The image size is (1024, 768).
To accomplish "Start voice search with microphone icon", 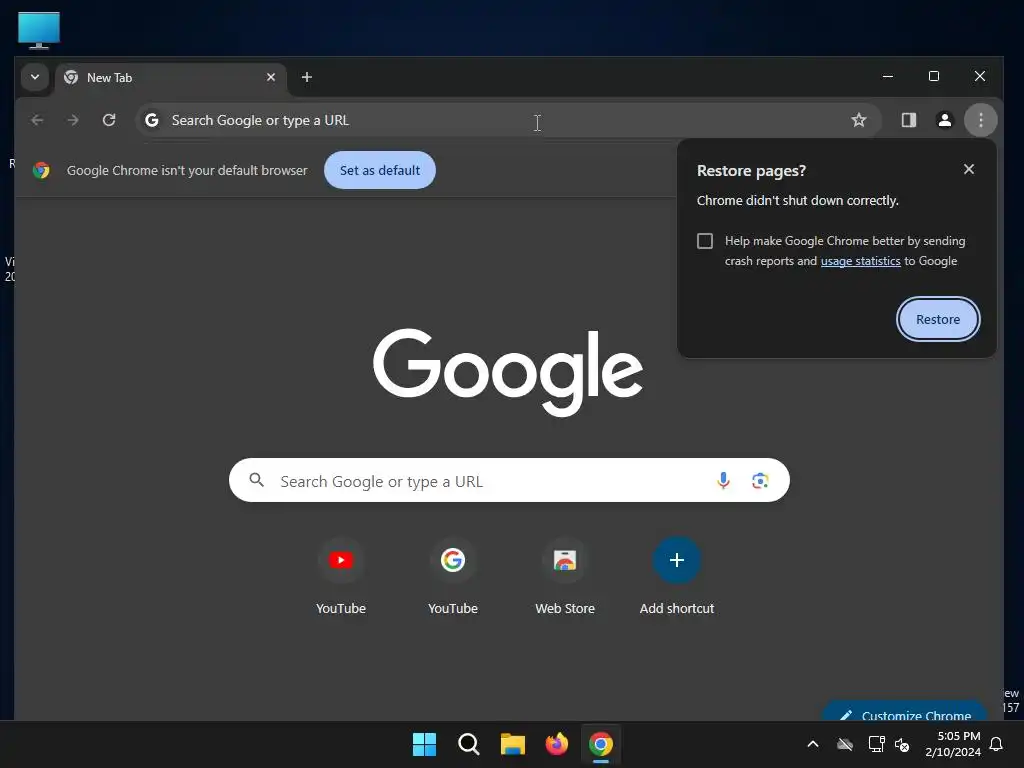I will (723, 481).
